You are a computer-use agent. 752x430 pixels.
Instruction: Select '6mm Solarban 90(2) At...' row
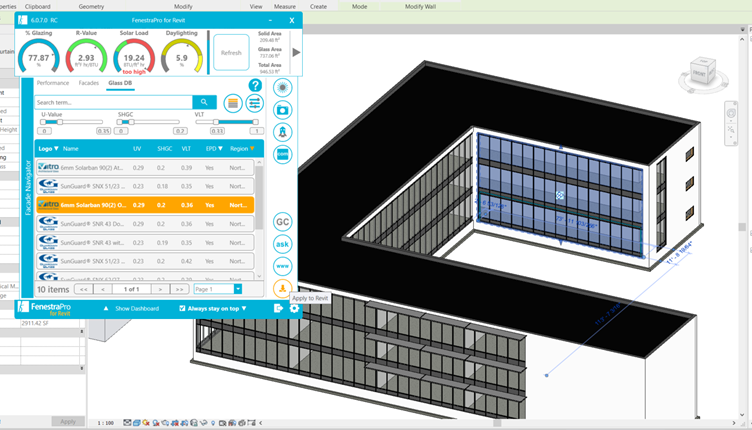pyautogui.click(x=145, y=168)
